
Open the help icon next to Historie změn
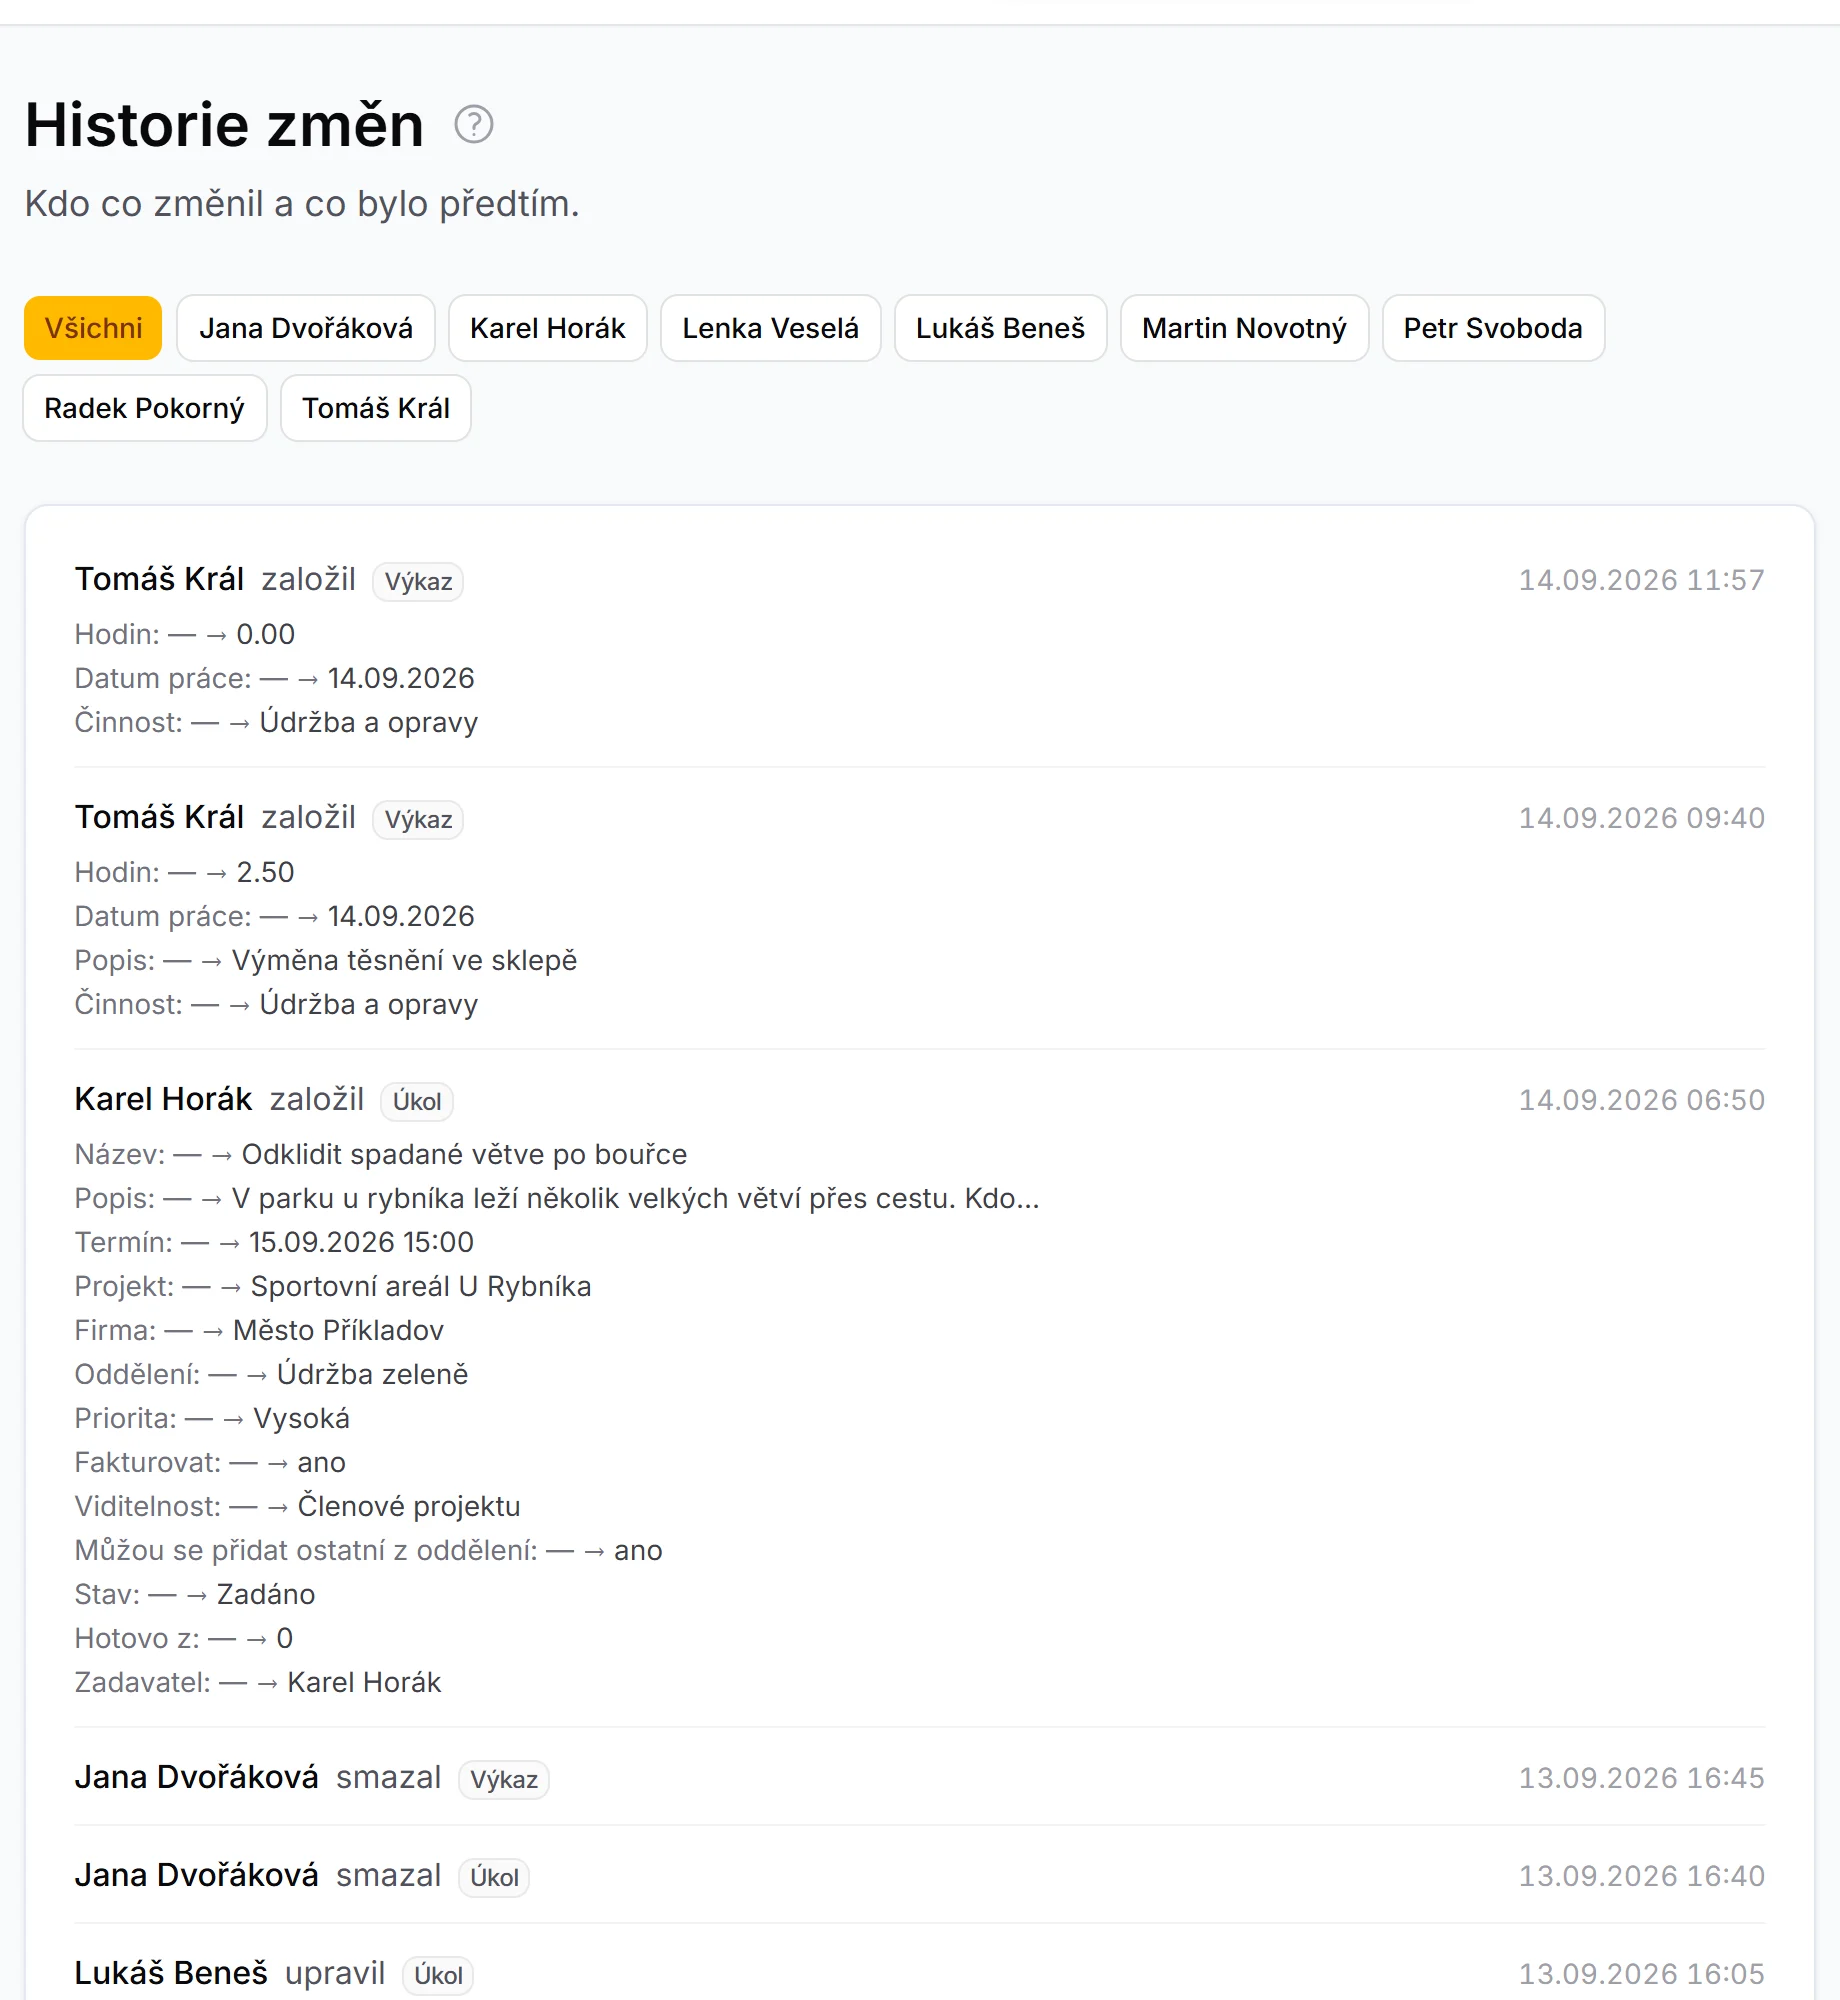(474, 125)
